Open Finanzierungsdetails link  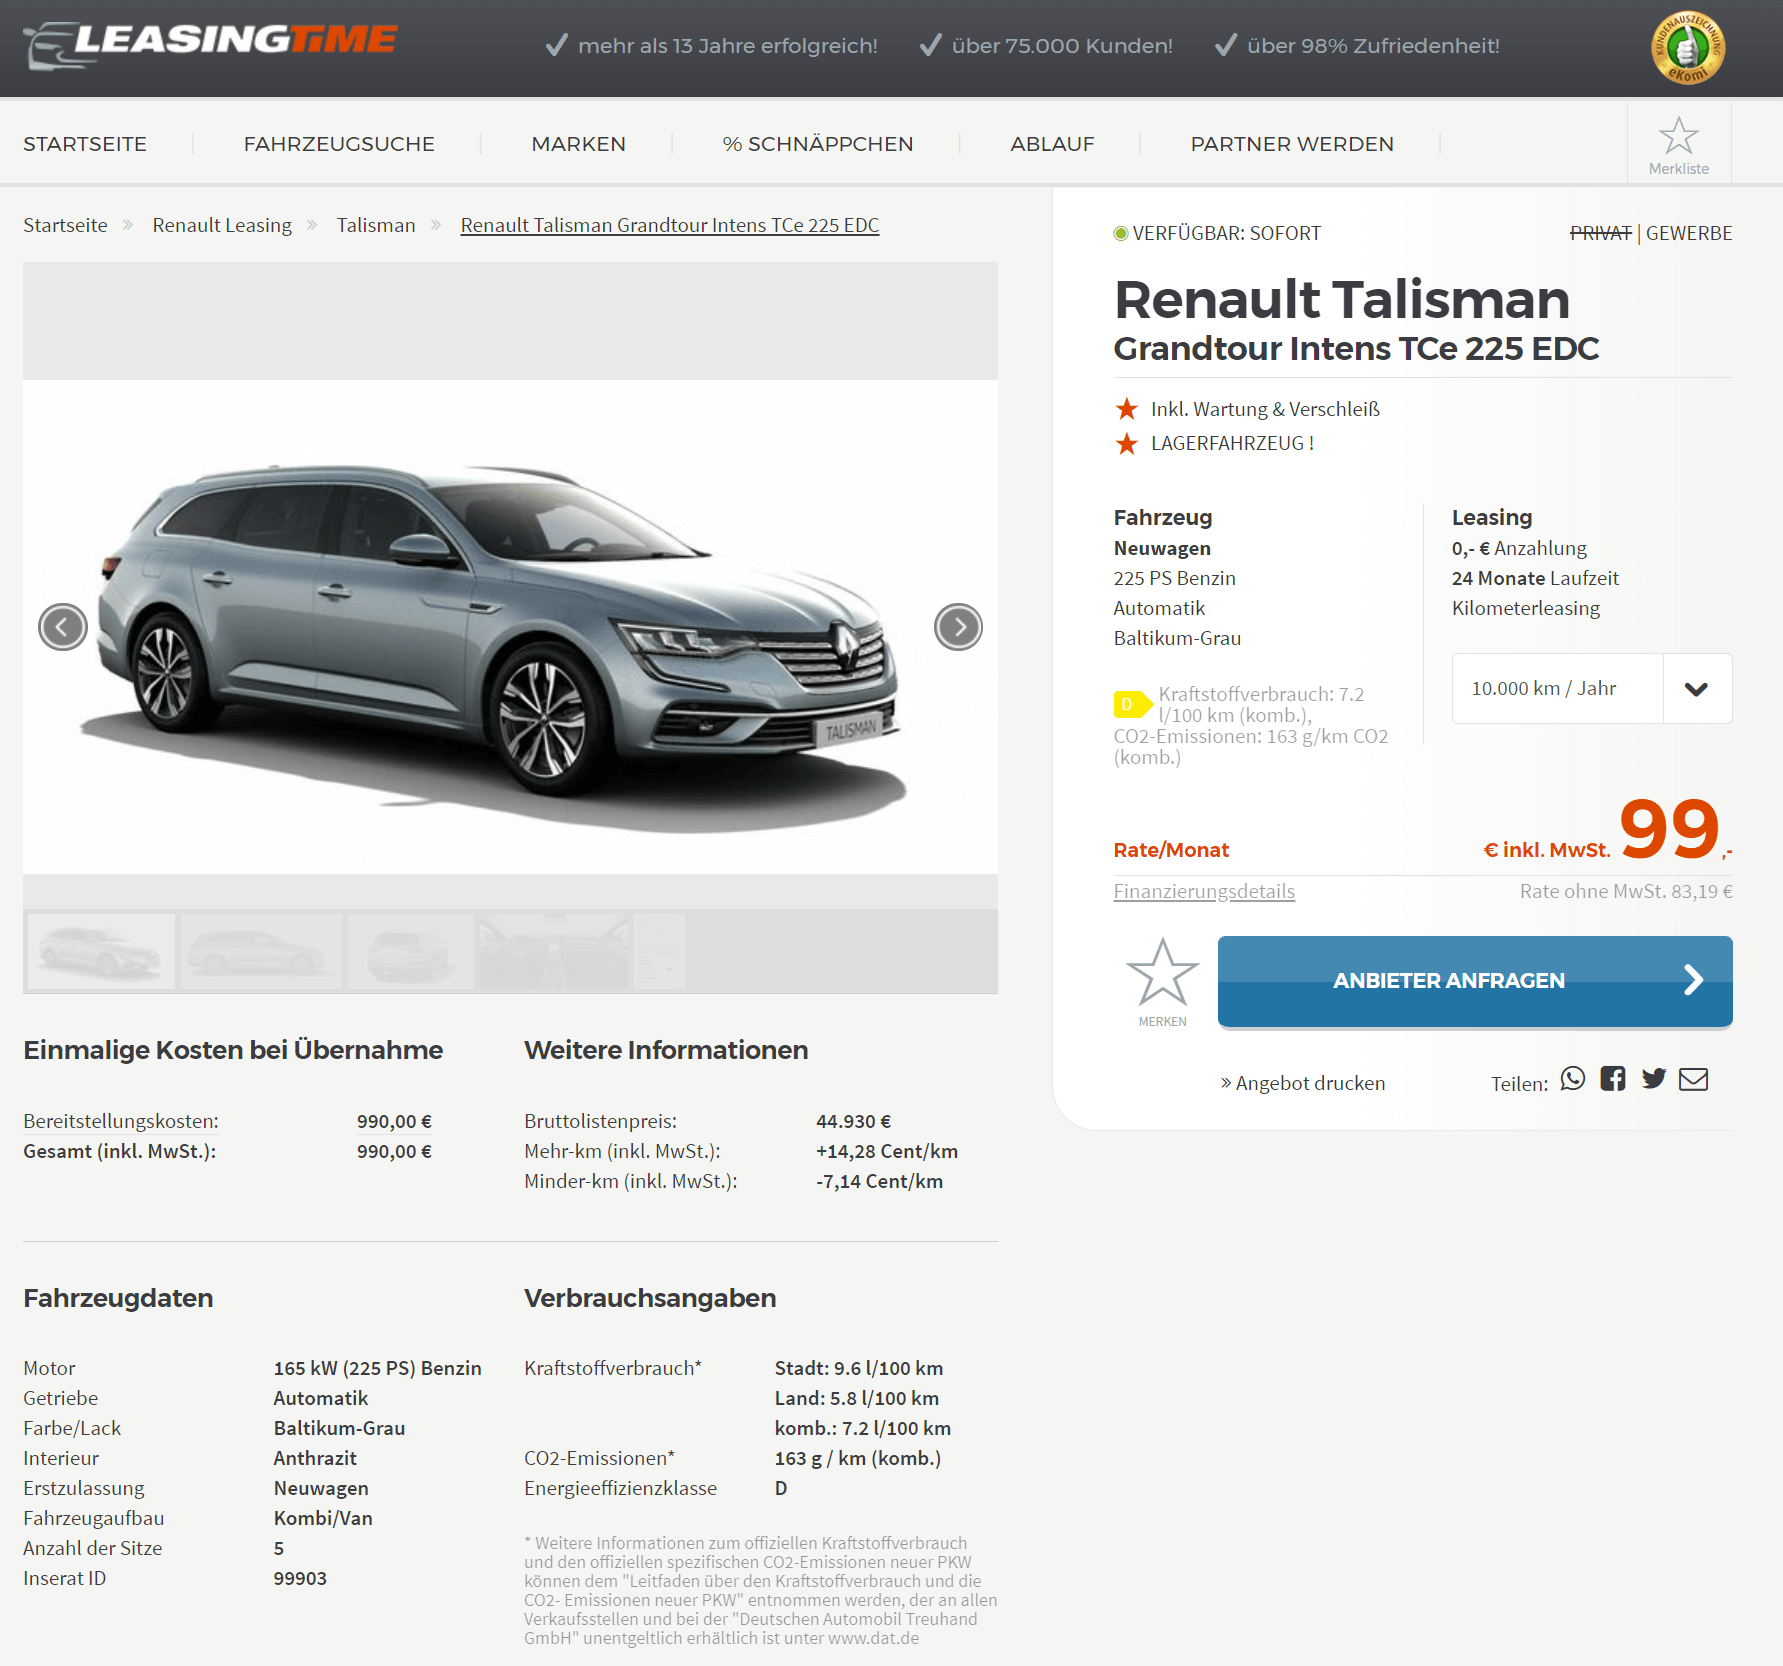[x=1204, y=891]
